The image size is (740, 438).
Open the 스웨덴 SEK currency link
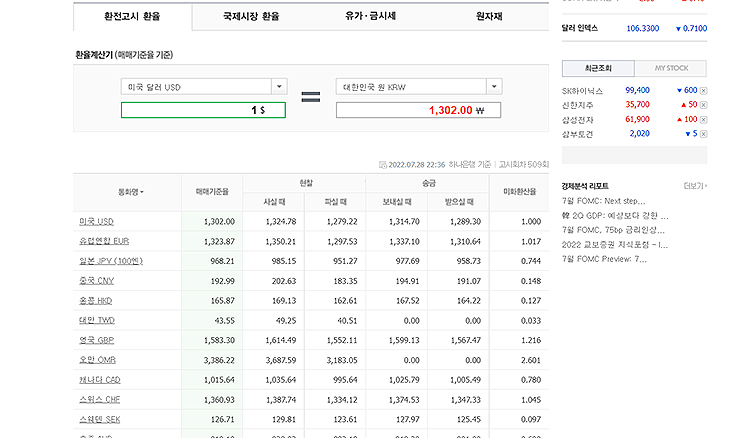[x=100, y=420]
